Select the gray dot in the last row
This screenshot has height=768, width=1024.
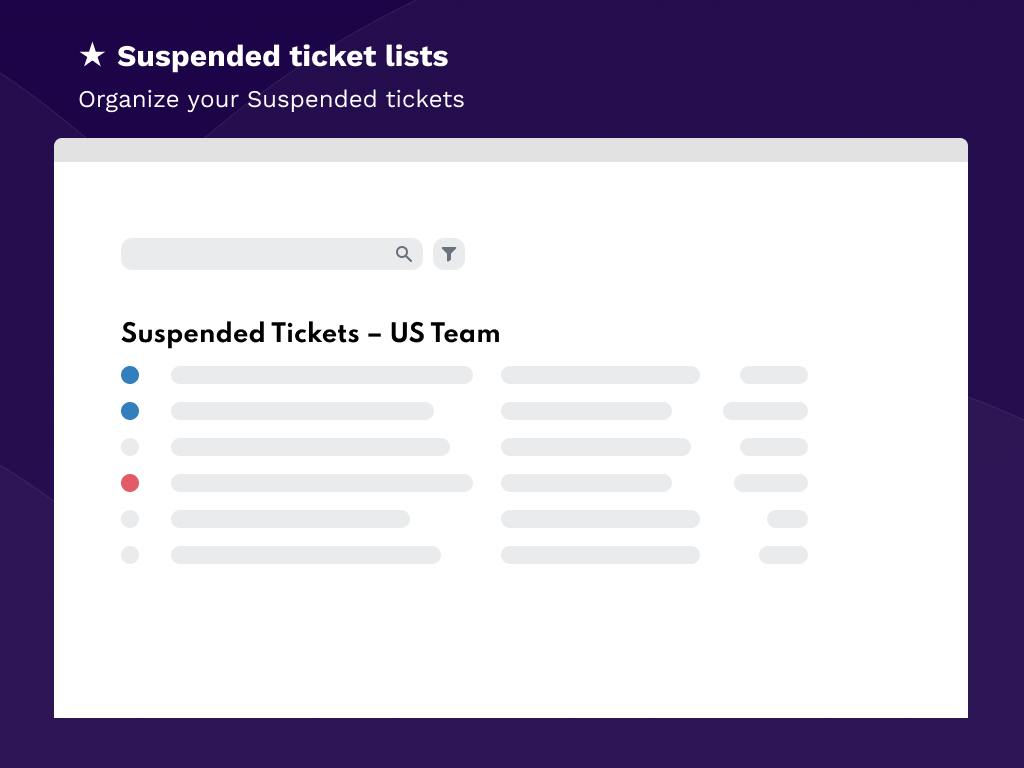coord(130,555)
